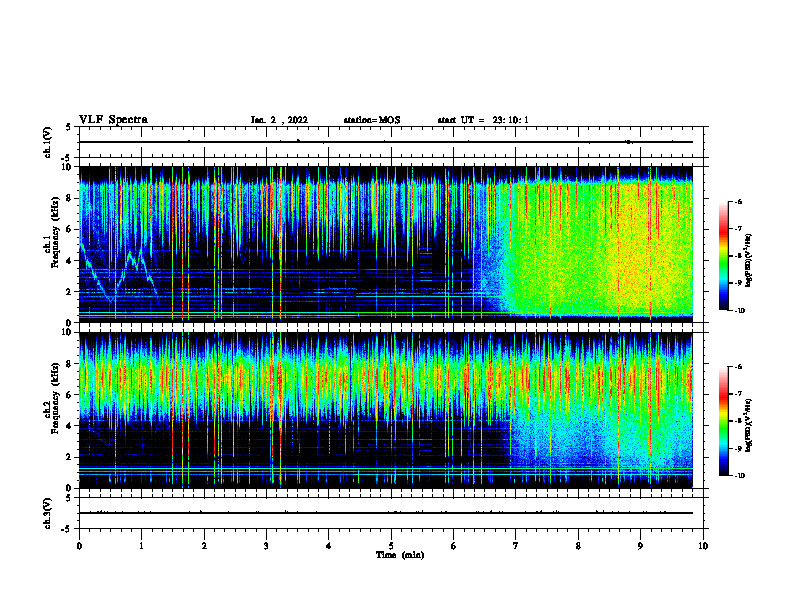Select the date text "Jan. 2, 2022"
792x612 pixels.
279,120
